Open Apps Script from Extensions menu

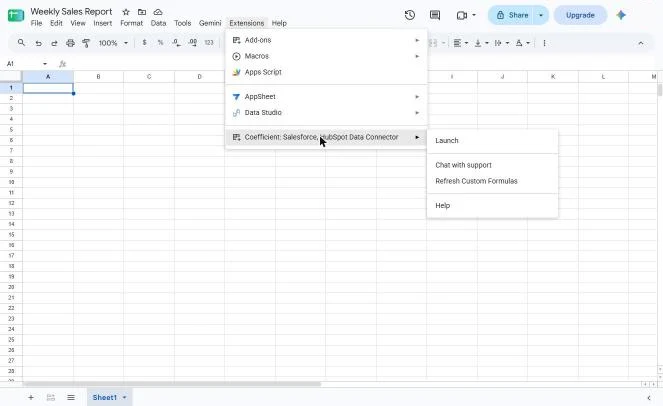[326, 72]
